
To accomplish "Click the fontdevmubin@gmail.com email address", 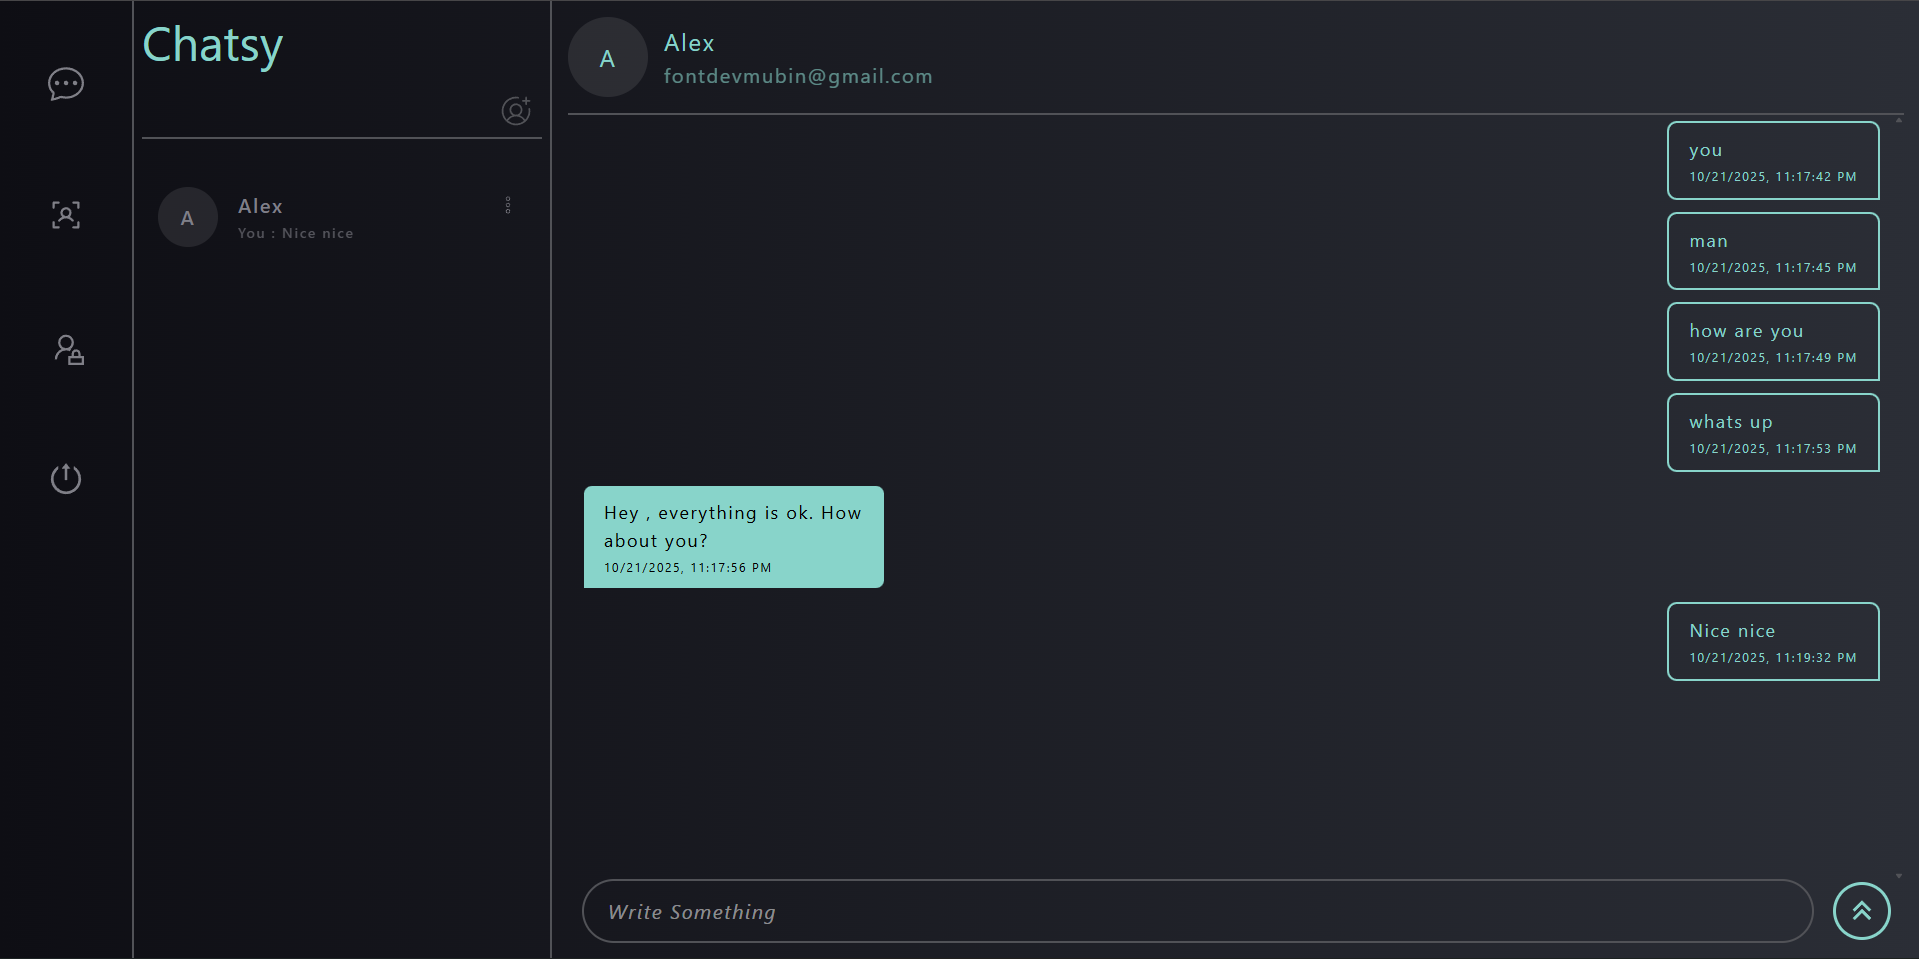I will tap(798, 77).
